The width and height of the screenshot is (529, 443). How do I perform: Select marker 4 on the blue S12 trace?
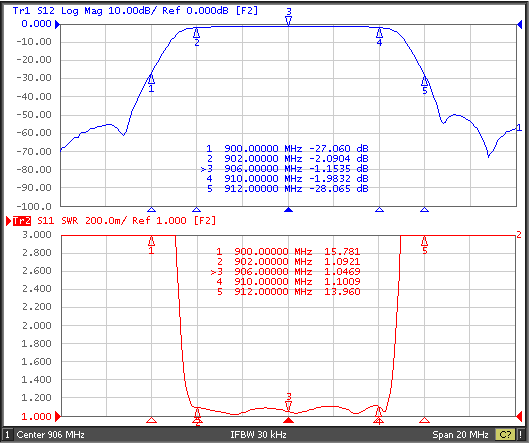tap(379, 37)
